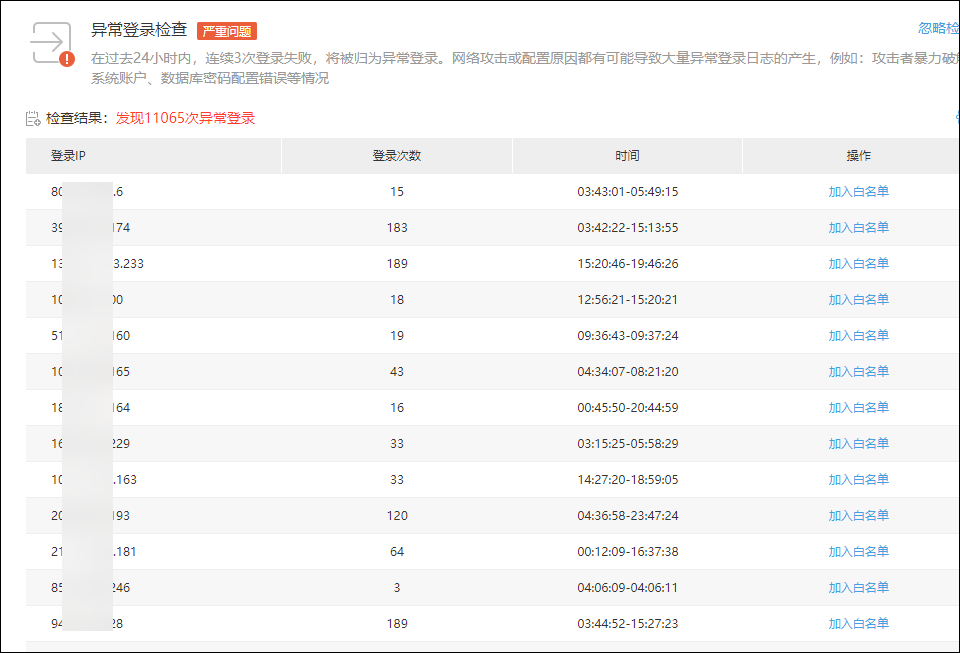This screenshot has height=653, width=960.
Task: Whitelist the IP with 120 login attempts
Action: point(858,516)
